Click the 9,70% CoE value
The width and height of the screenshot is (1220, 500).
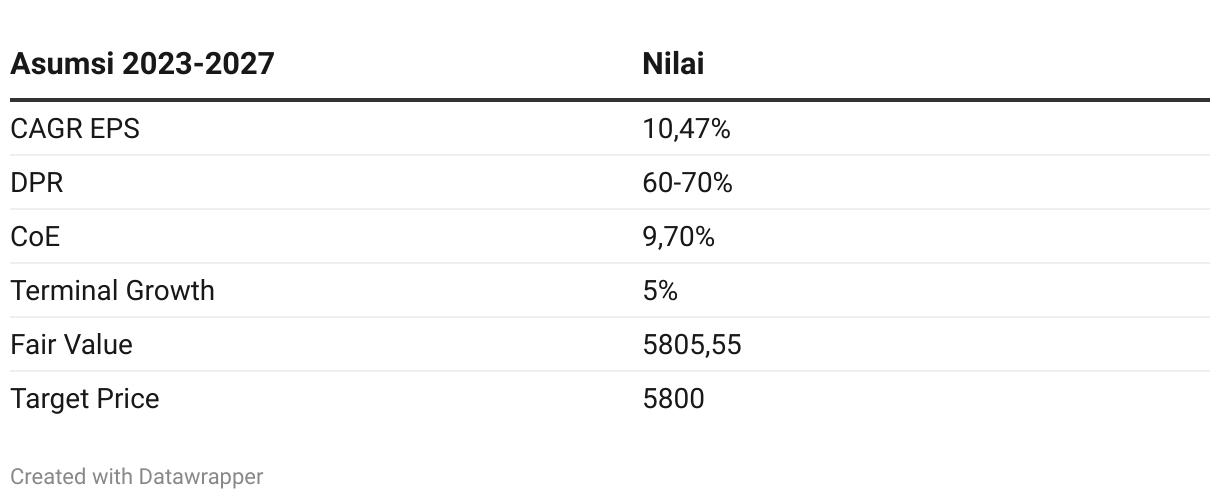678,237
